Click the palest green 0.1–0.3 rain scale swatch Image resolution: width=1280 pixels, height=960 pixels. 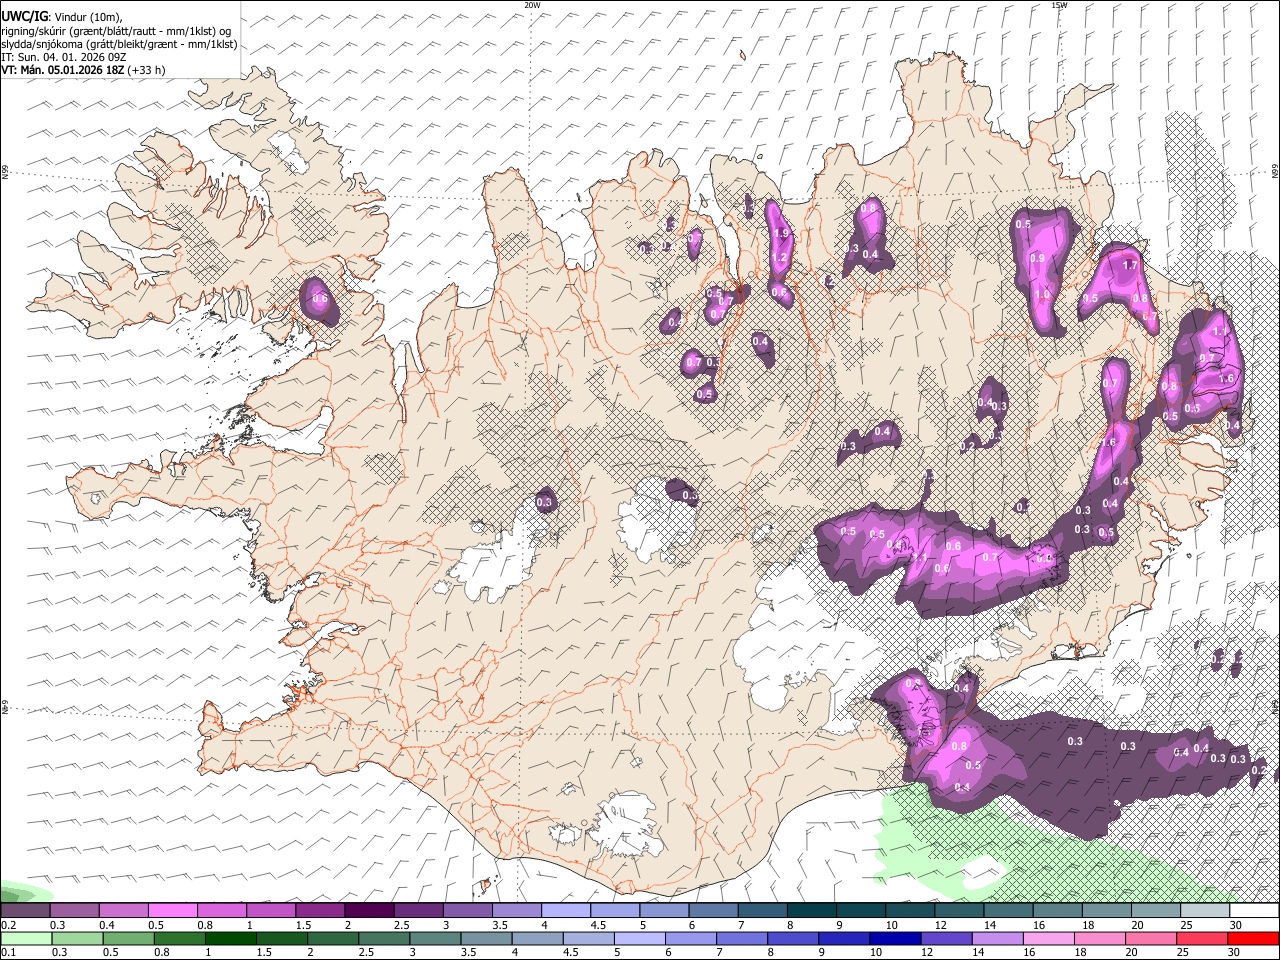tap(26, 938)
